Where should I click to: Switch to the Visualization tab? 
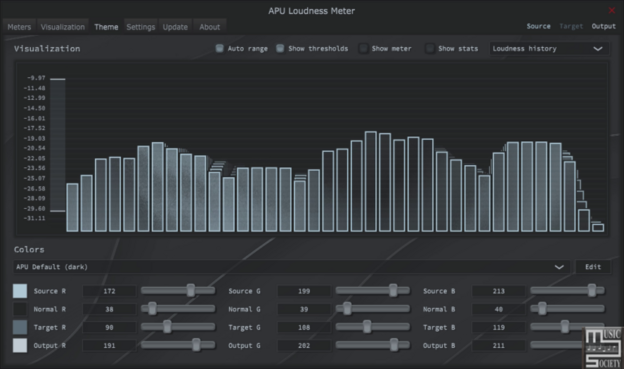(62, 27)
